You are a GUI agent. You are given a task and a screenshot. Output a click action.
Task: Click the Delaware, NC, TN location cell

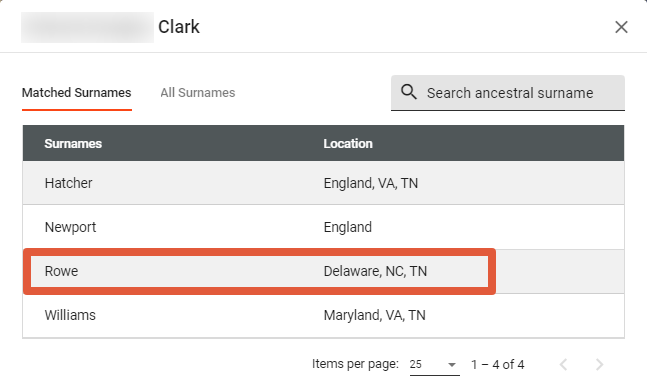[x=375, y=271]
